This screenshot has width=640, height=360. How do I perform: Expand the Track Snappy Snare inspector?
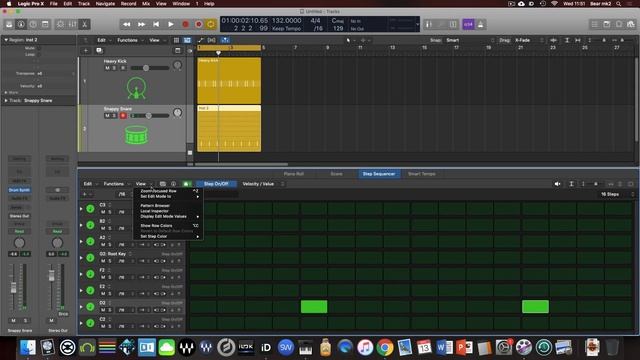(x=6, y=100)
